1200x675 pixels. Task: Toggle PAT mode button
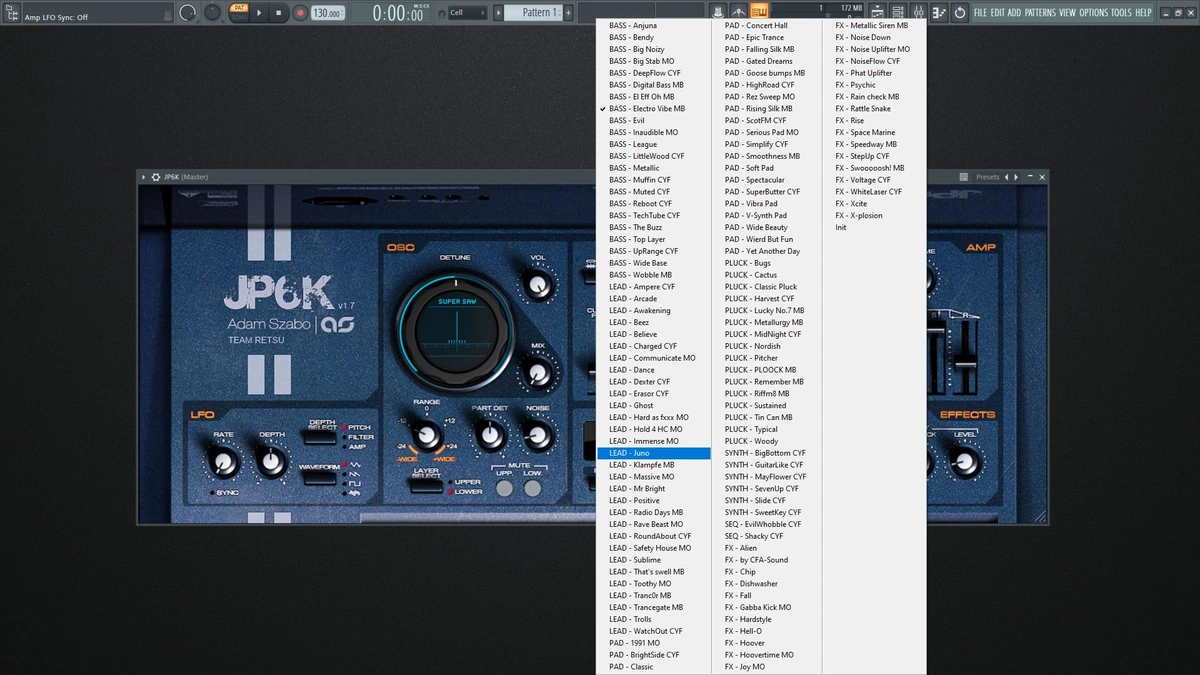click(240, 8)
